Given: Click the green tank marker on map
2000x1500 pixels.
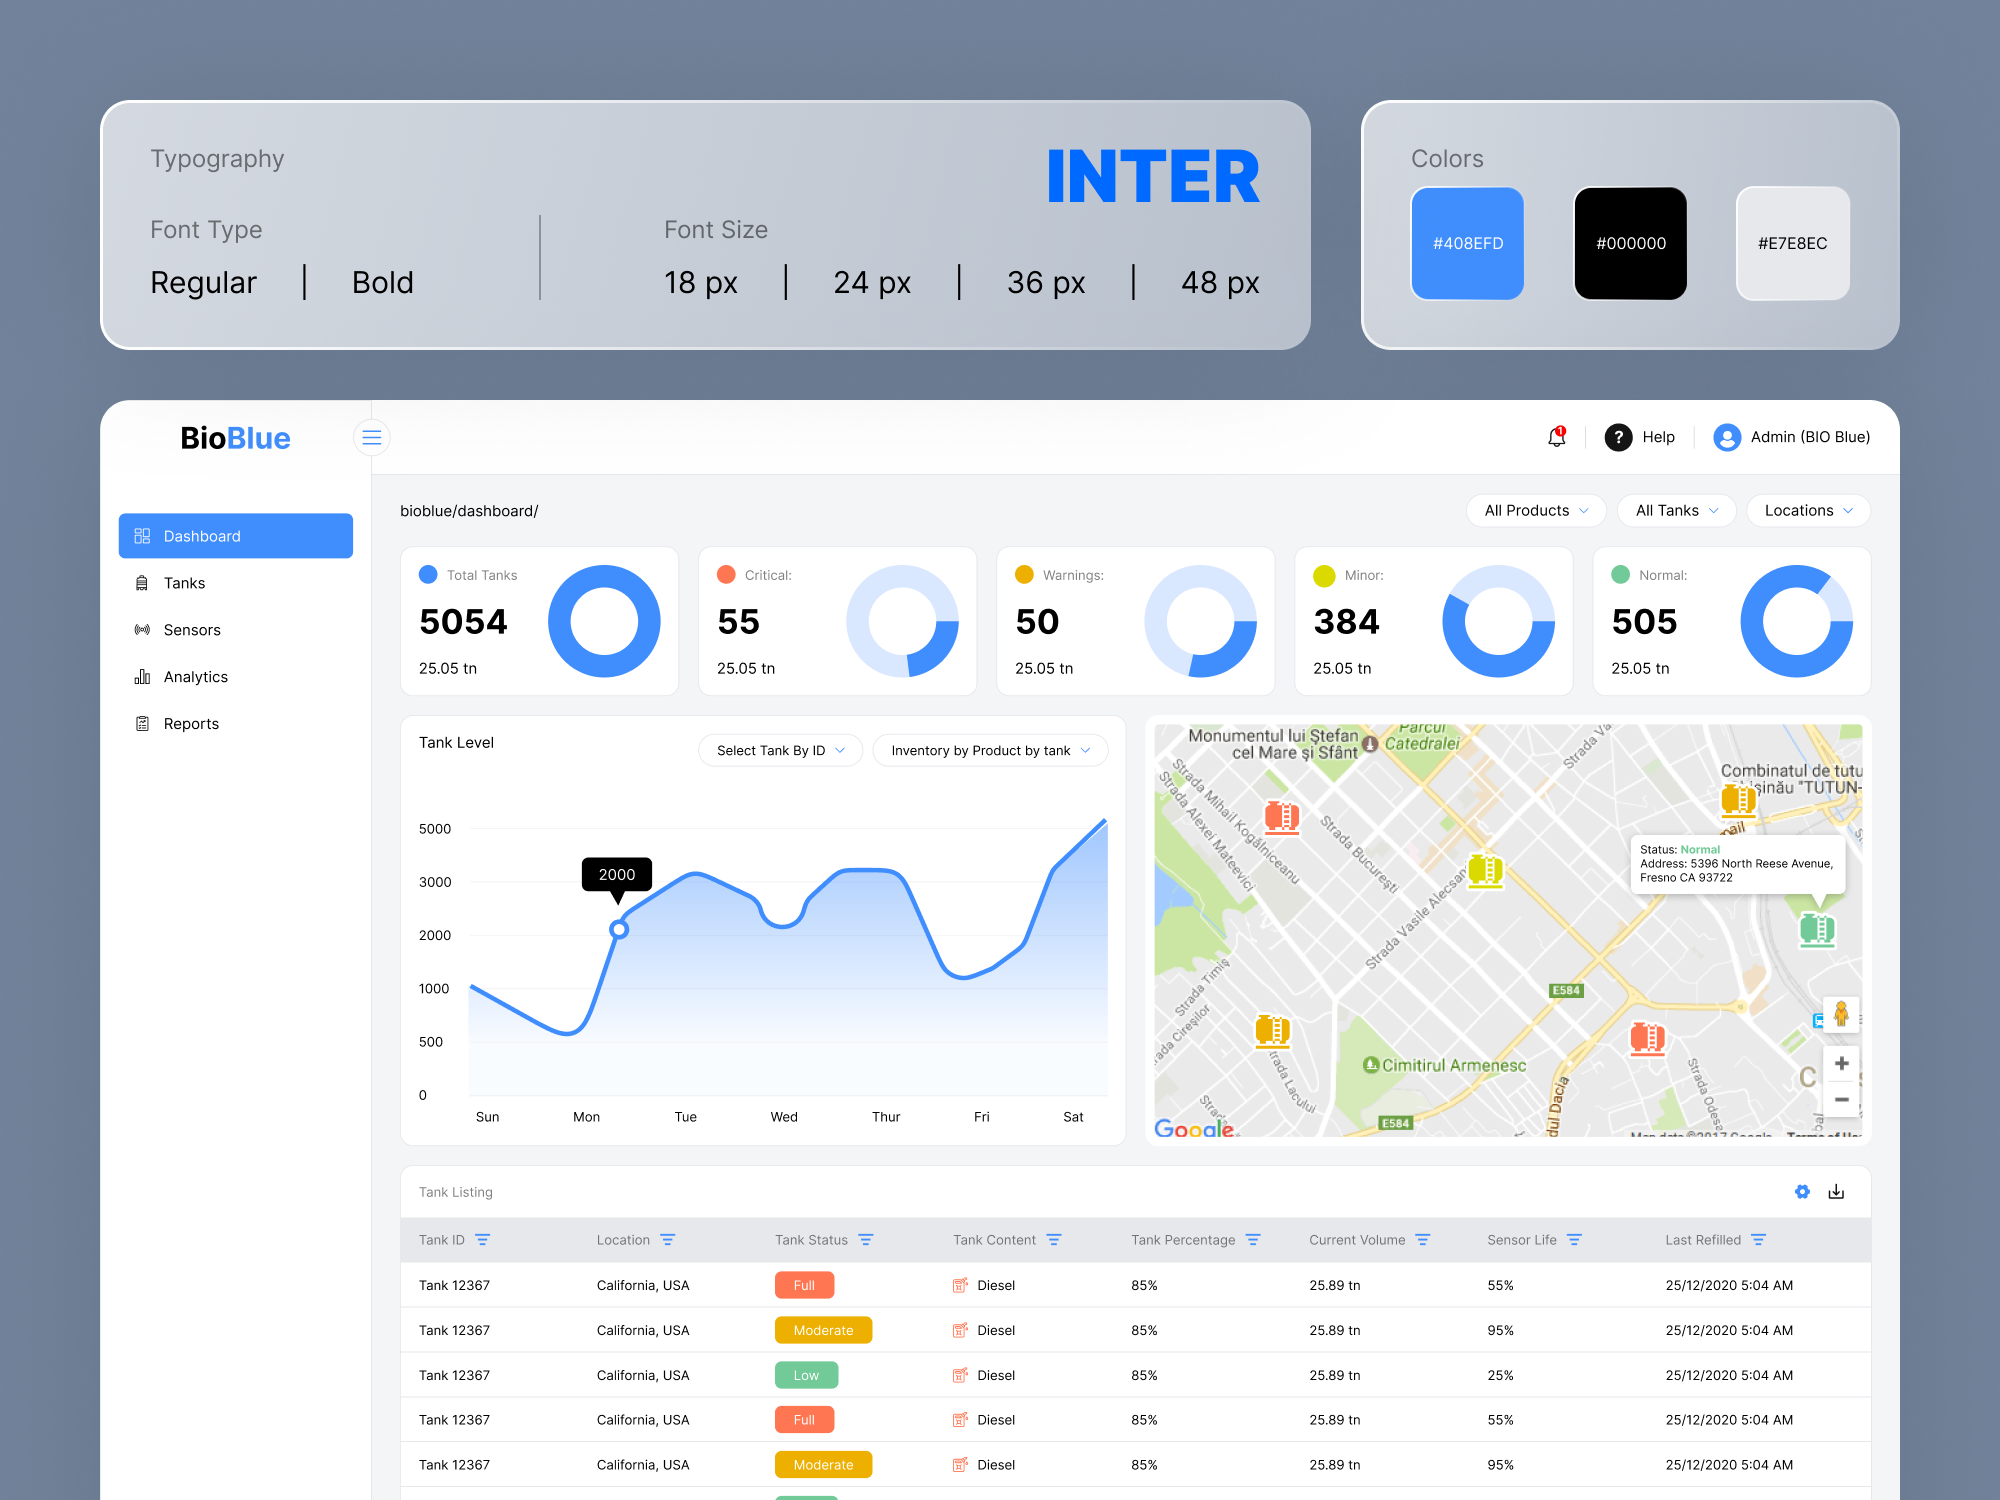Looking at the screenshot, I should (1816, 929).
